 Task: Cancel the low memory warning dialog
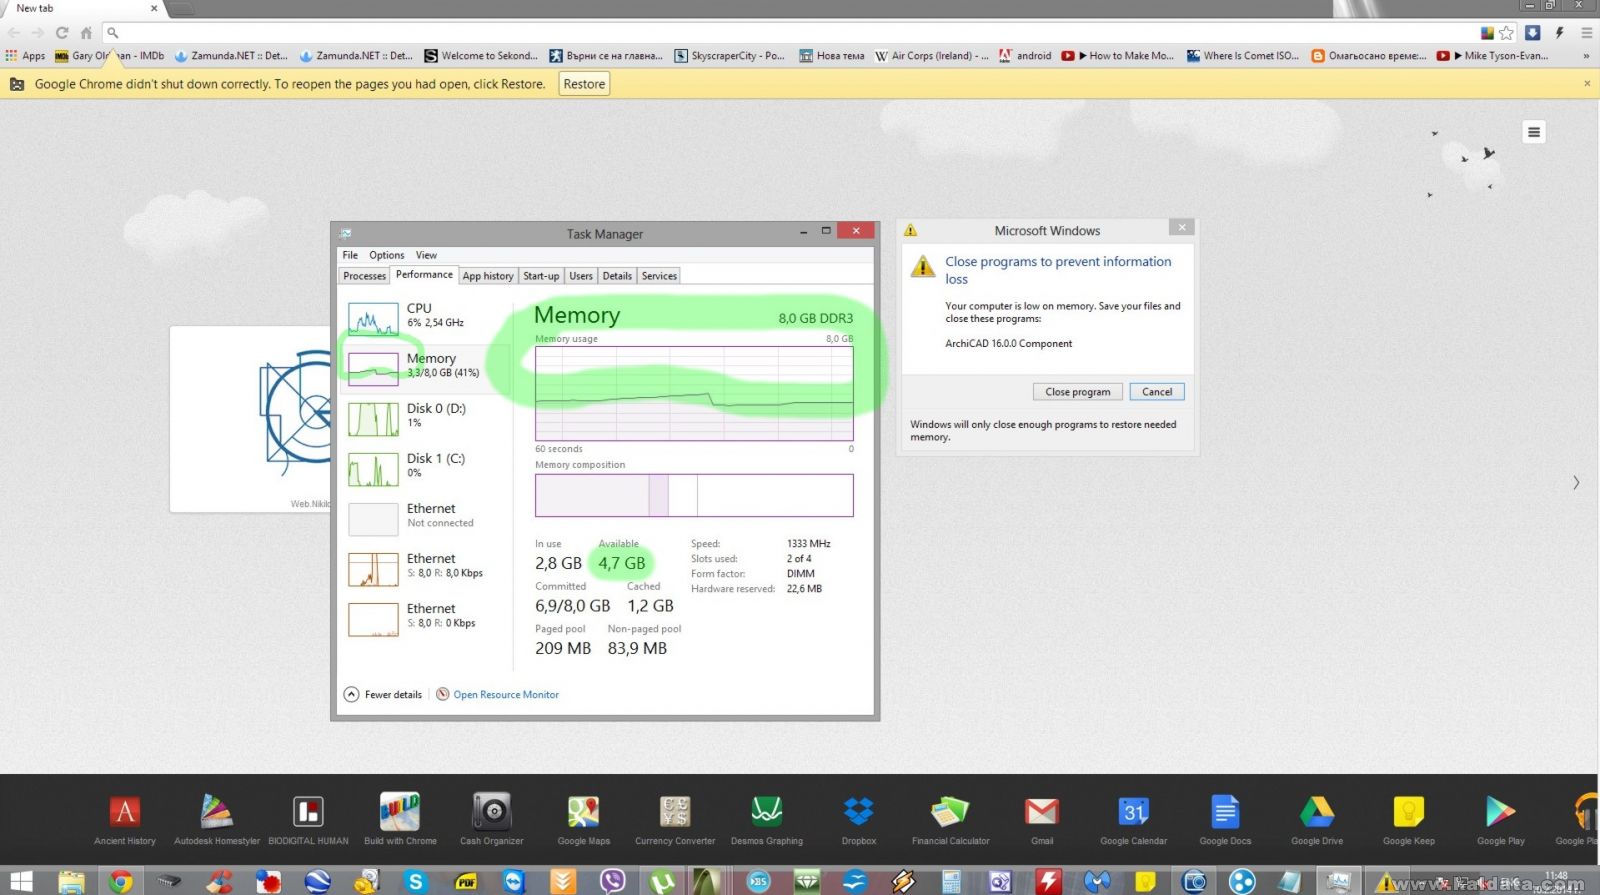1157,392
